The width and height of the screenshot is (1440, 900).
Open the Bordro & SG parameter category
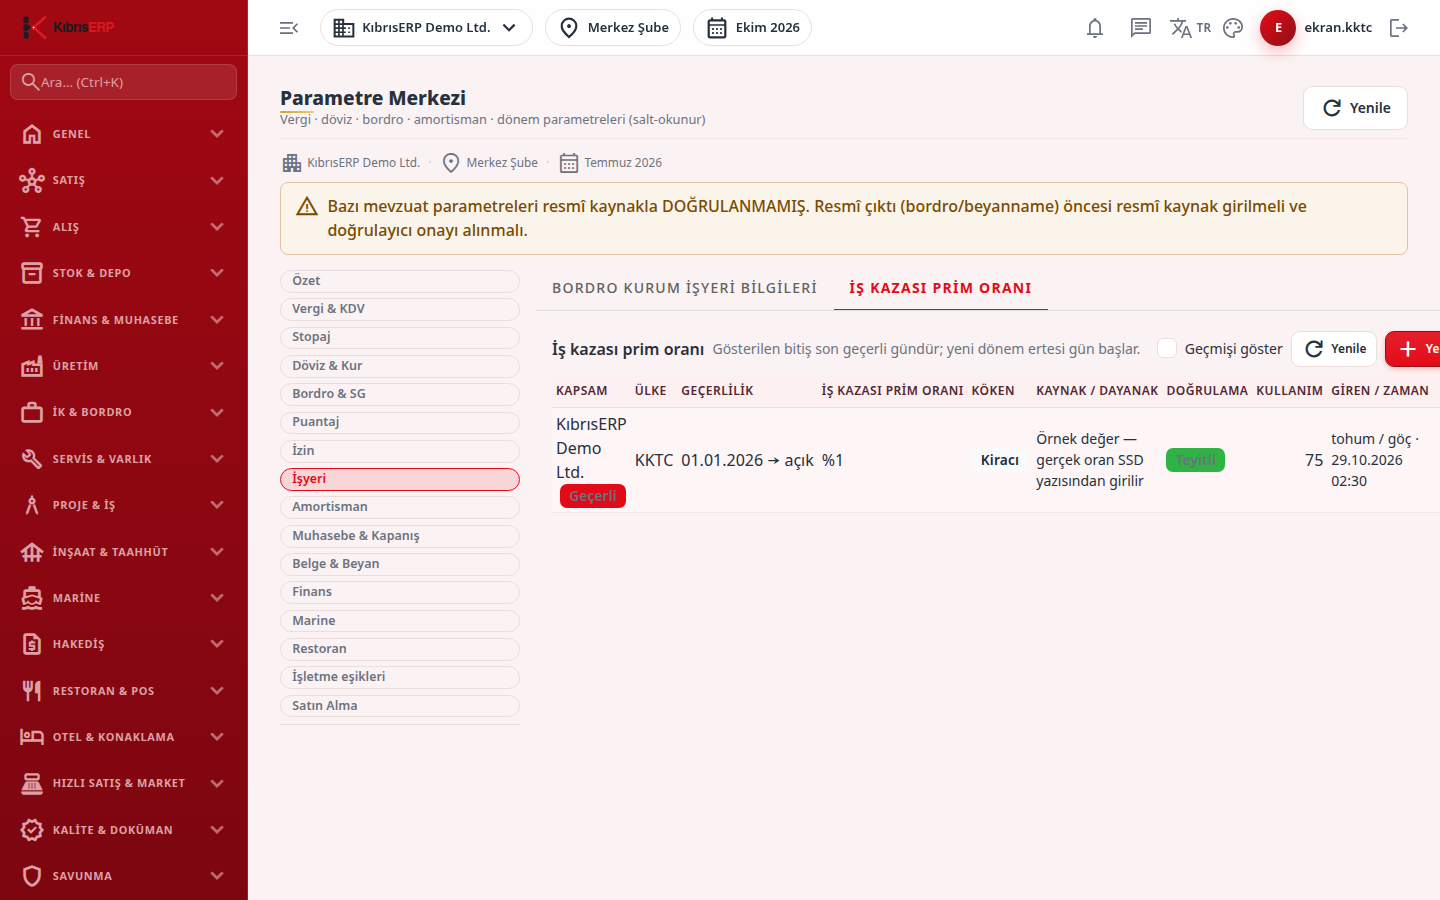[400, 394]
